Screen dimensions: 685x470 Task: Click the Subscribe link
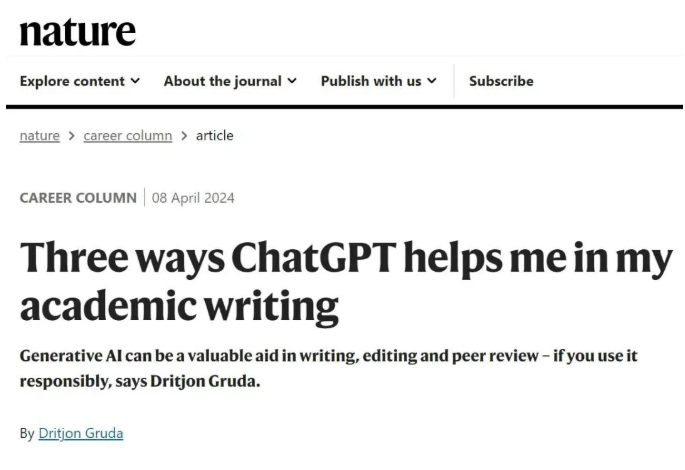click(x=501, y=81)
